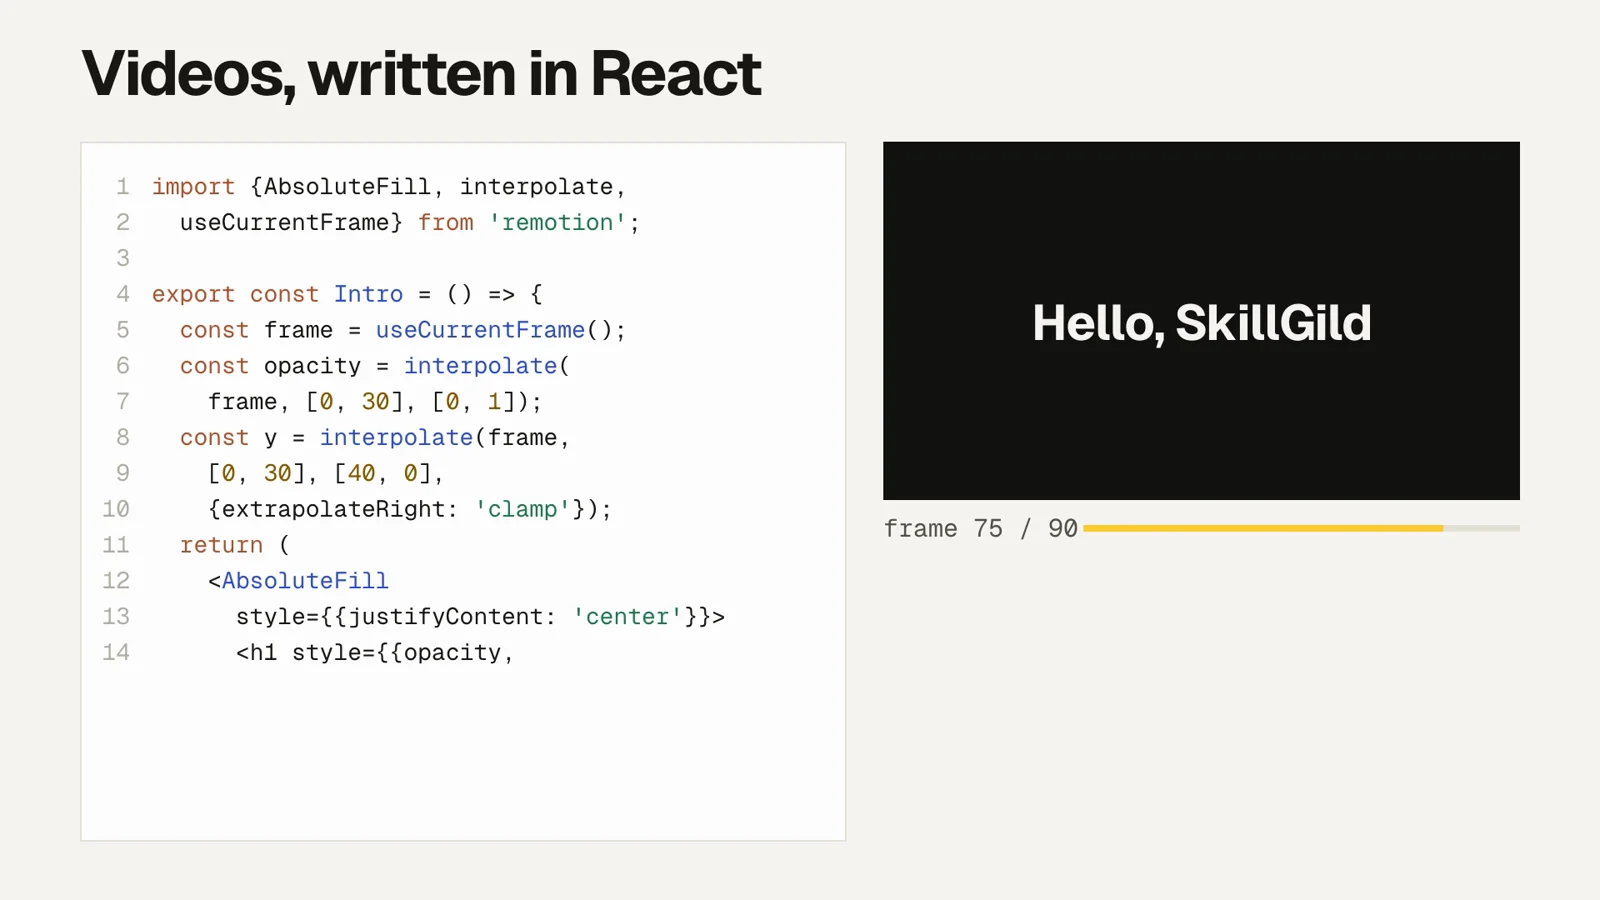The image size is (1600, 900).
Task: Click line number 3 in the gutter
Action: (x=123, y=258)
